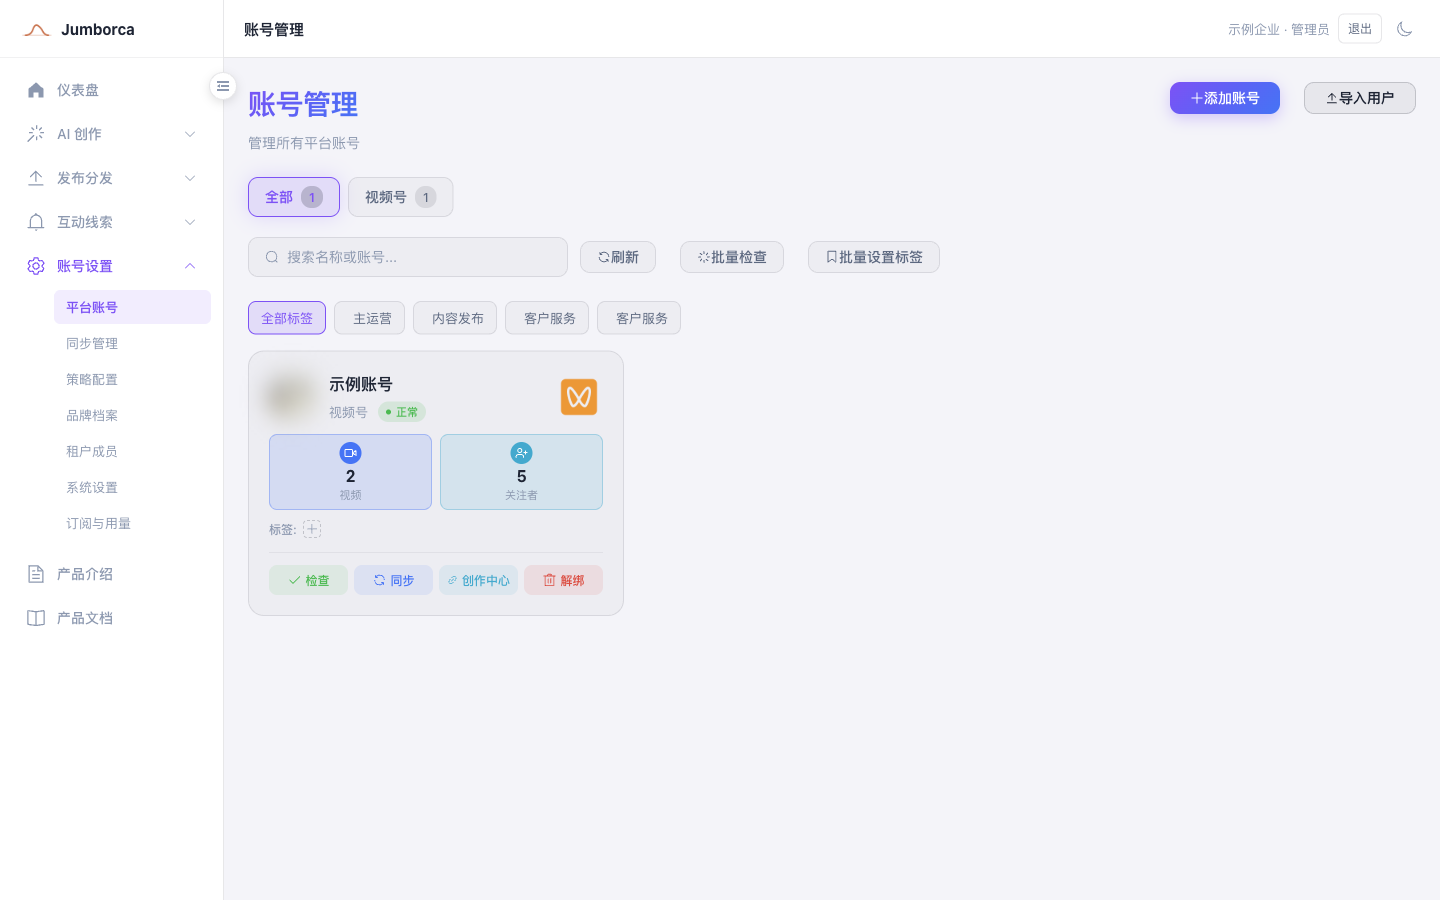The image size is (1440, 900).
Task: Click the followers icon in 关注者 stat
Action: [x=521, y=453]
